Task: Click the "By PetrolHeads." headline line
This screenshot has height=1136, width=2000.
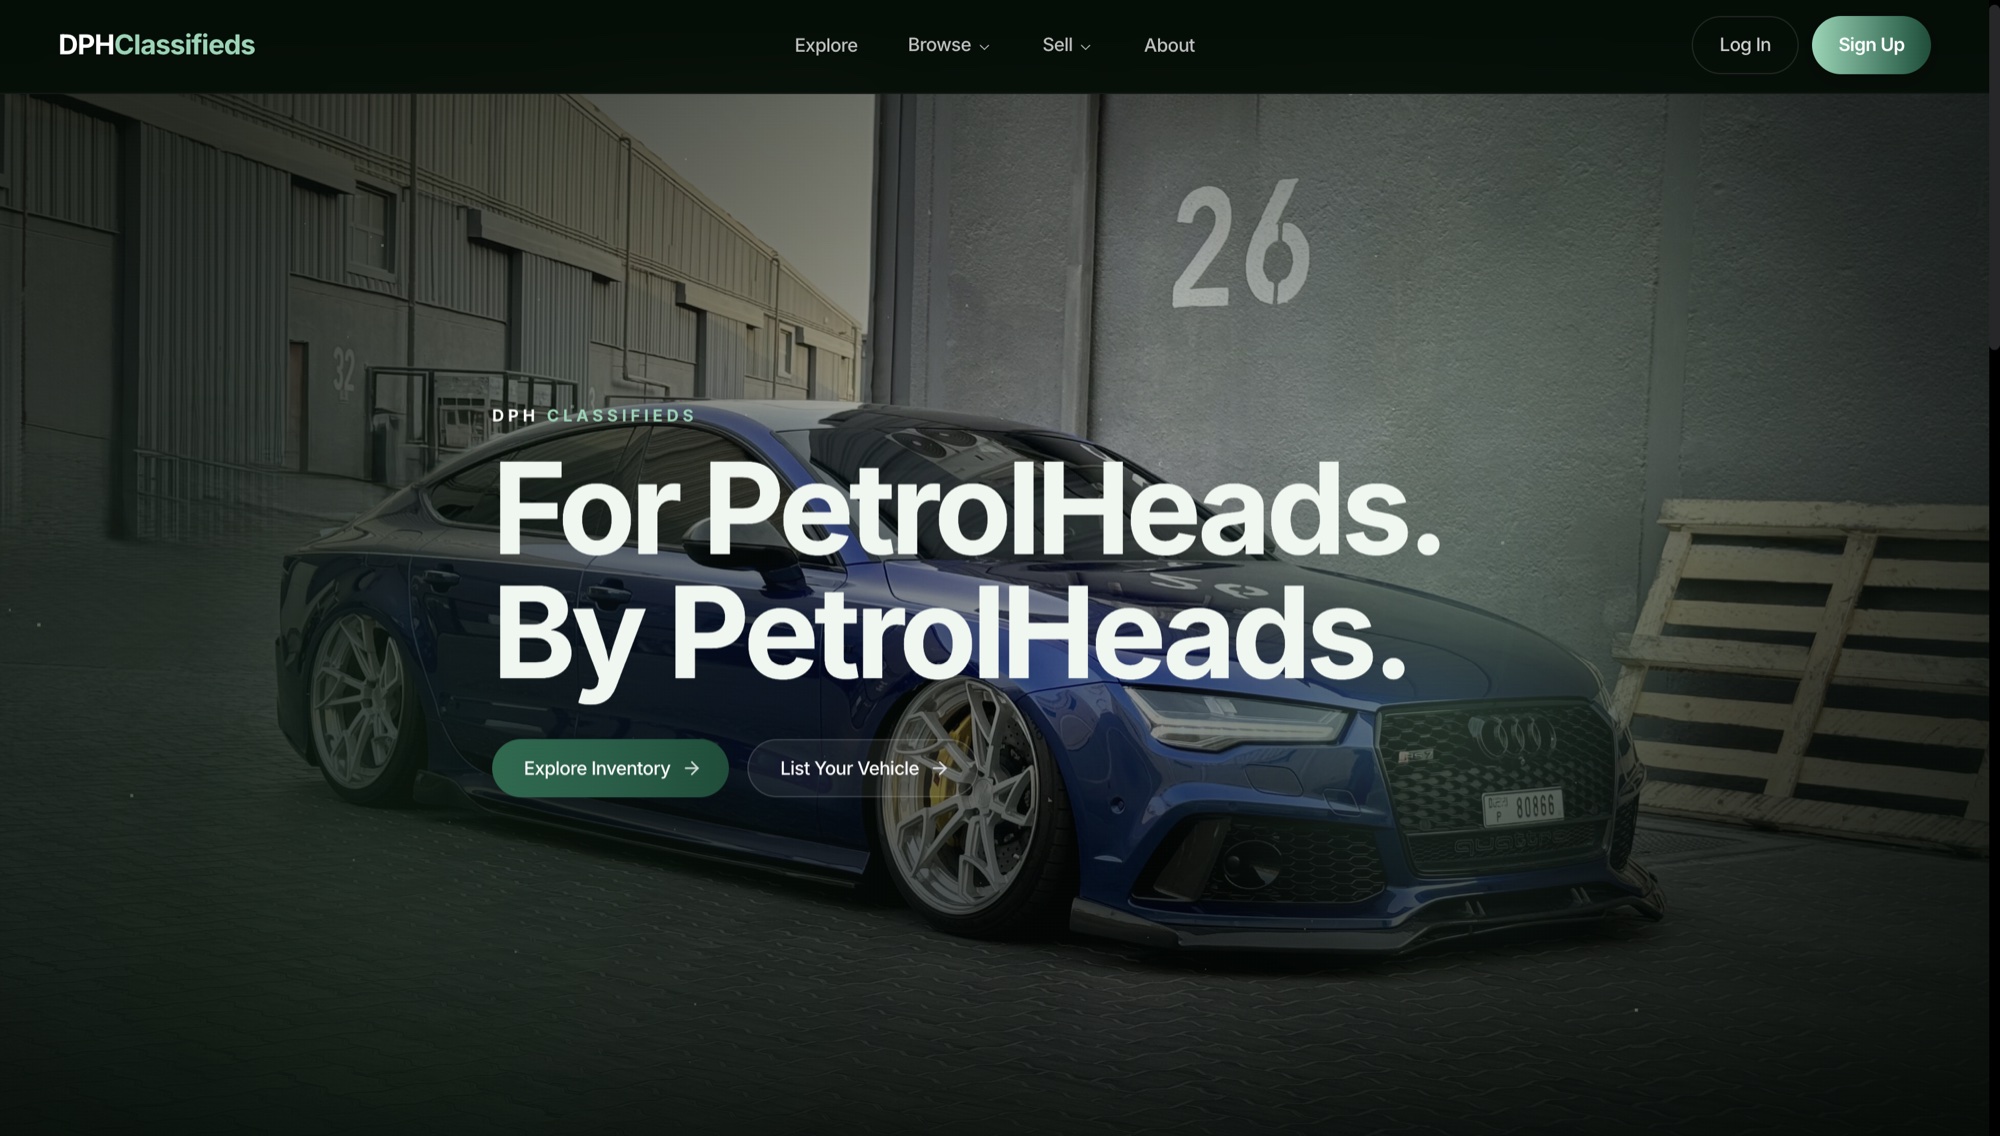Action: (950, 635)
